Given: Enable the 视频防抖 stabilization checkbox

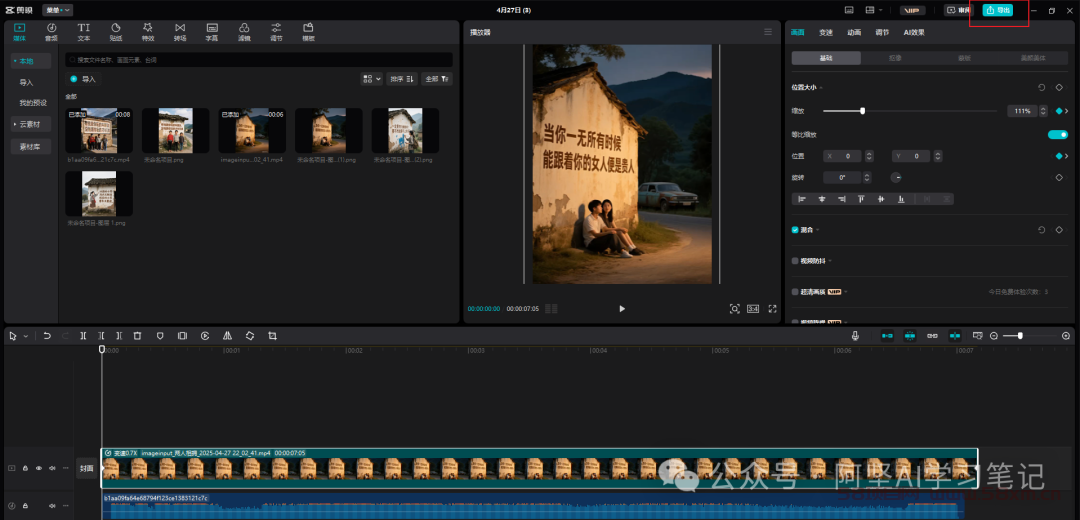Looking at the screenshot, I should coord(795,261).
